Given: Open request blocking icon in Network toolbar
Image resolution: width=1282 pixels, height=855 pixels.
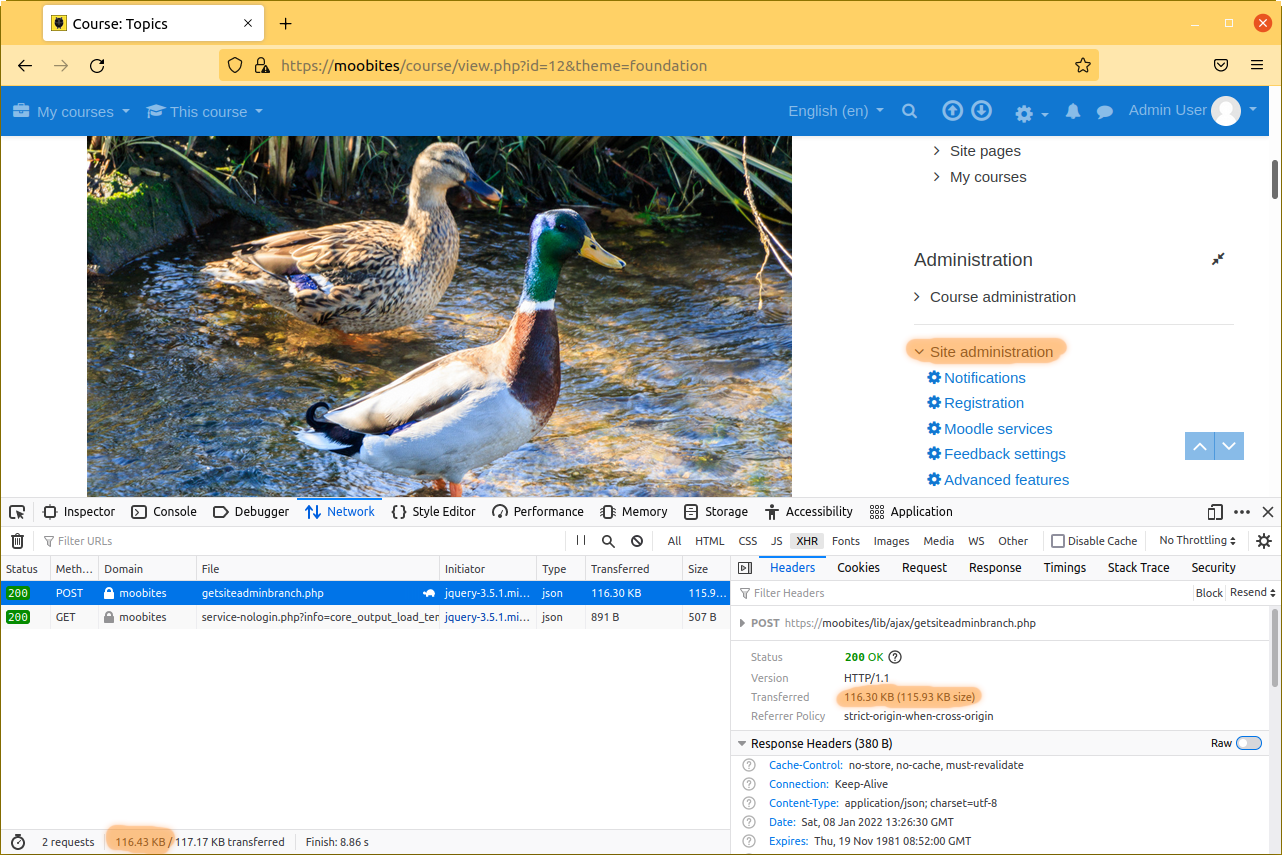Looking at the screenshot, I should pos(637,541).
